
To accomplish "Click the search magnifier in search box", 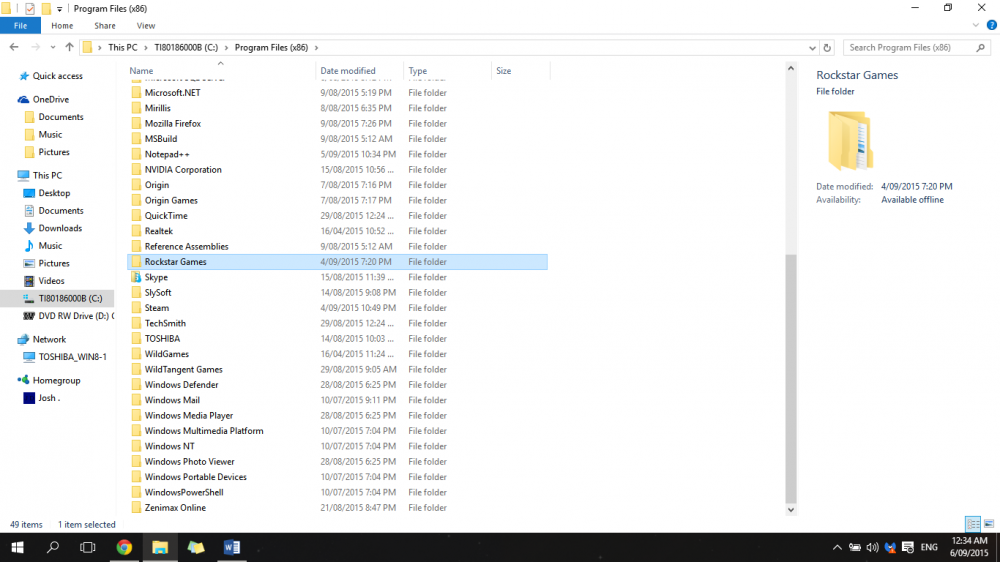I will [980, 48].
